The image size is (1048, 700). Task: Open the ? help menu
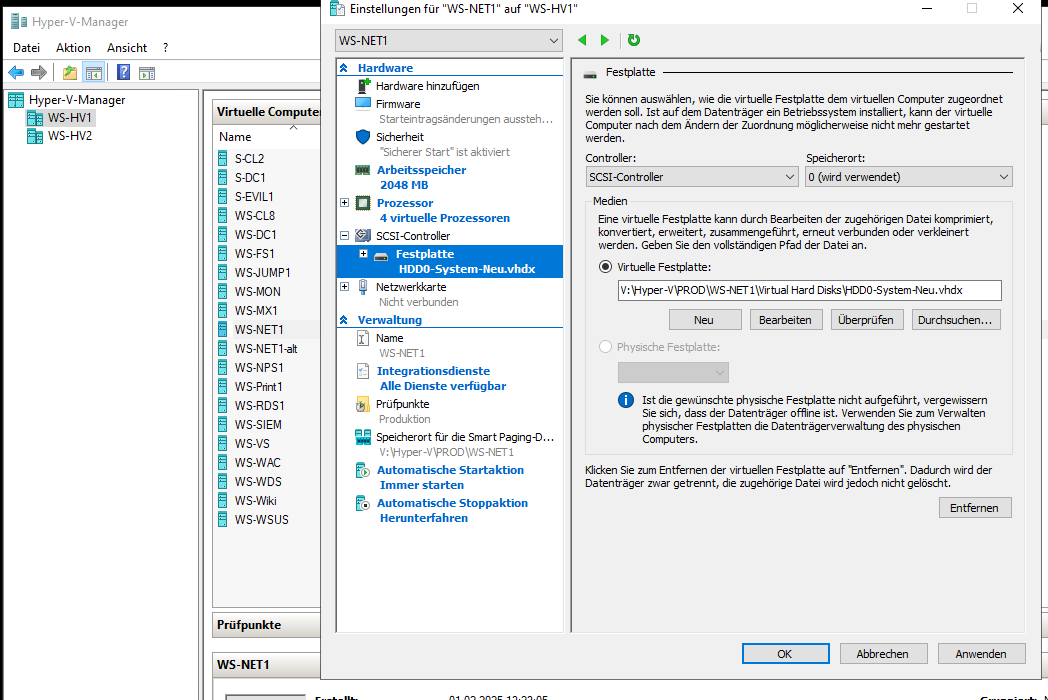coord(165,47)
